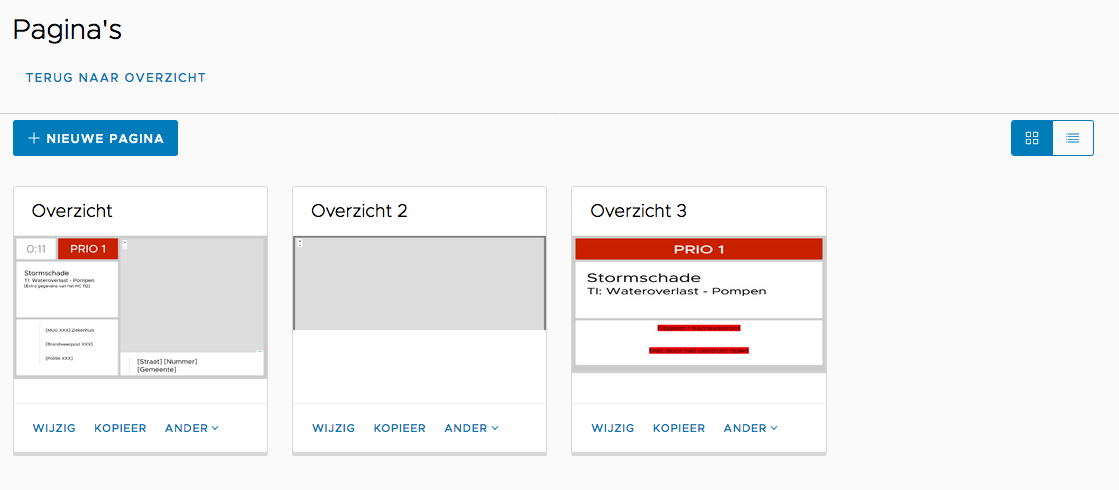Click the Overzicht 3 card title
The image size is (1119, 490).
coord(638,211)
